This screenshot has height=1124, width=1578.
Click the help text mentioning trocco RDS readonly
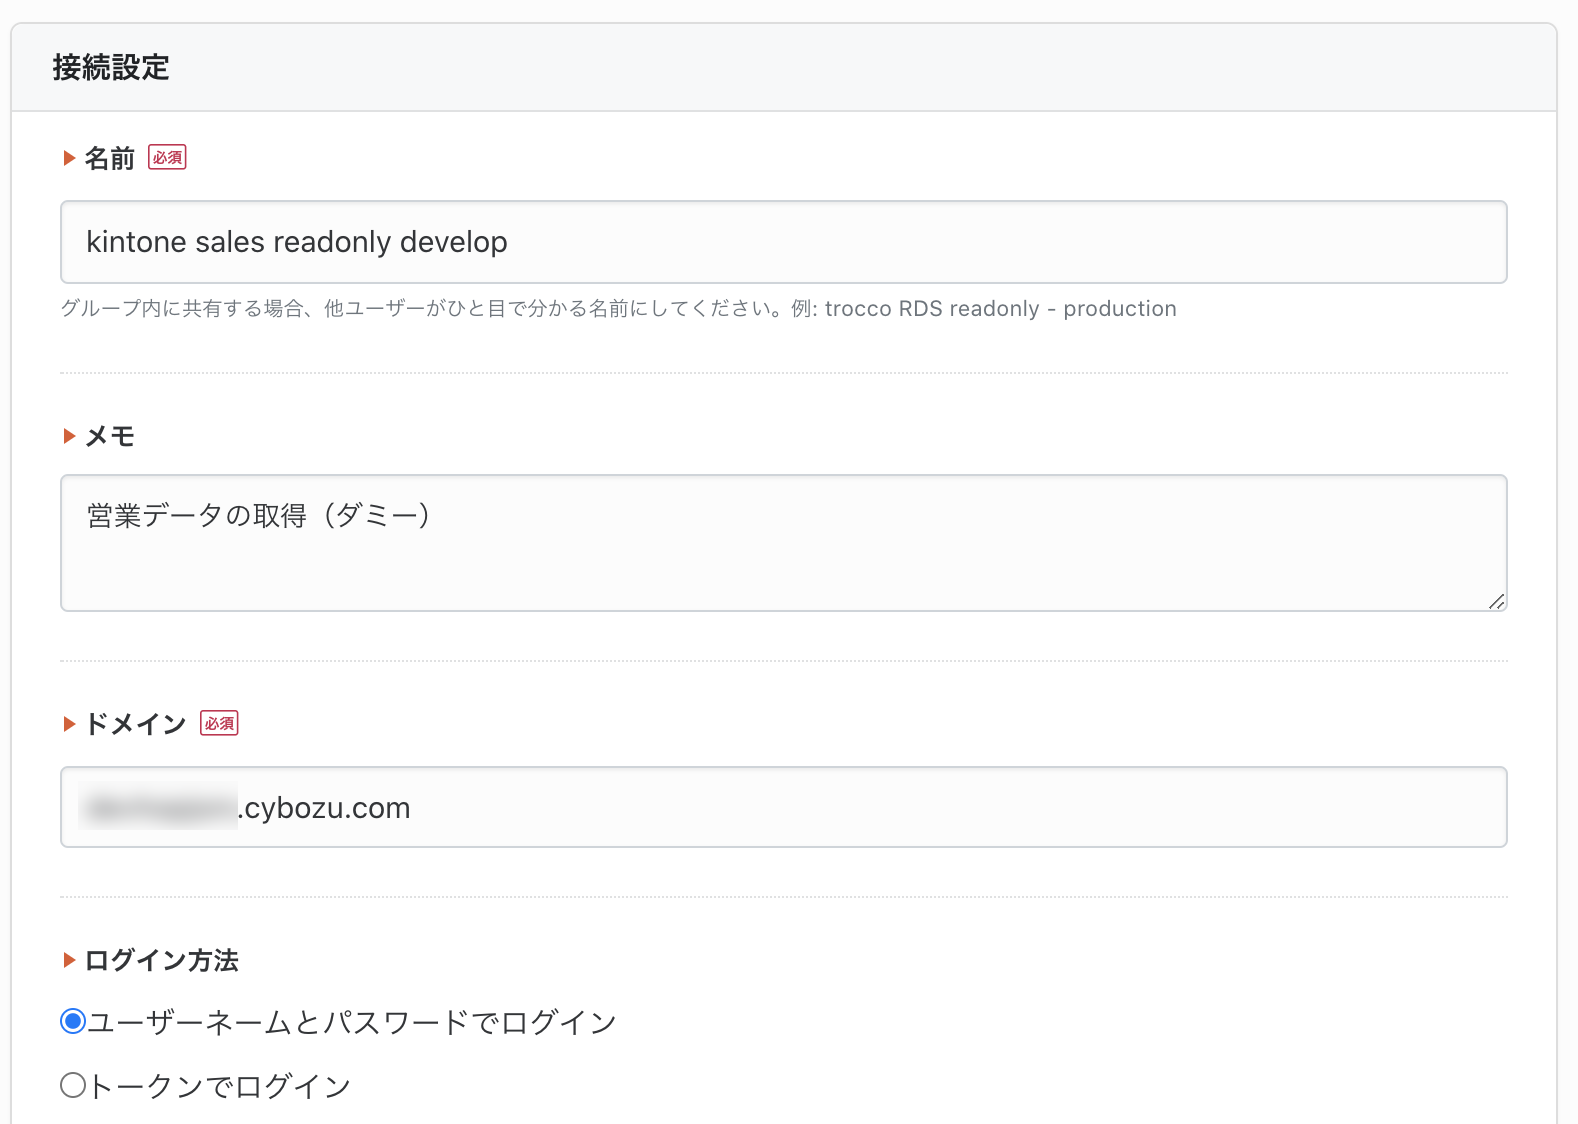click(x=618, y=309)
